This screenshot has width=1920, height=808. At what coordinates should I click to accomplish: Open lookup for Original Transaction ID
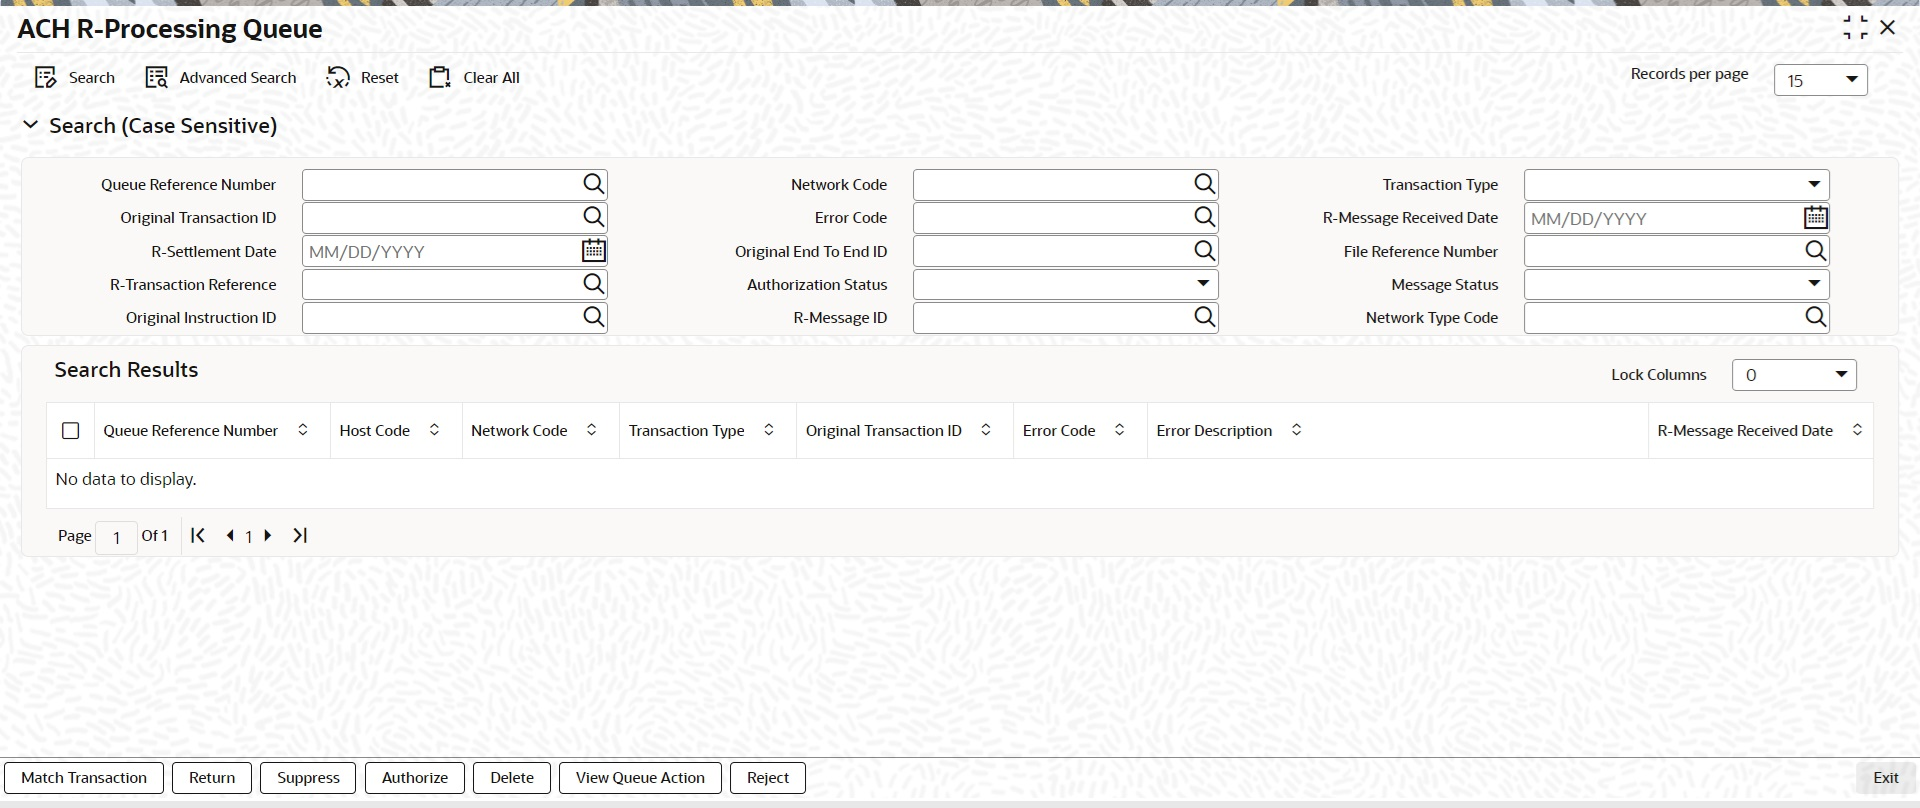[594, 217]
